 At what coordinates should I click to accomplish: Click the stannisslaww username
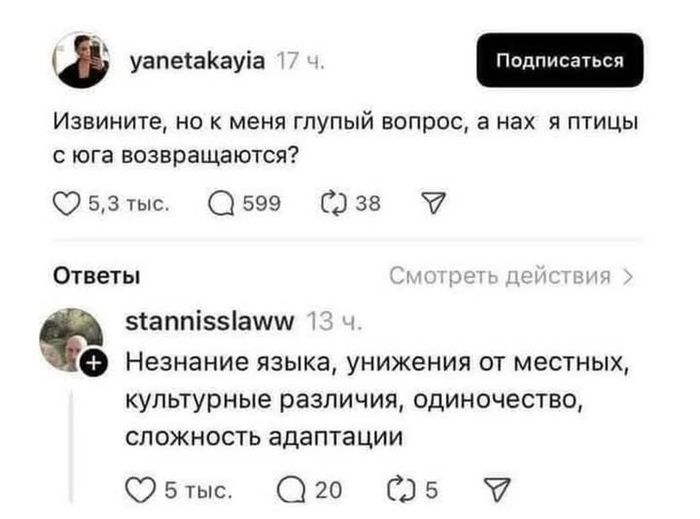coord(208,322)
